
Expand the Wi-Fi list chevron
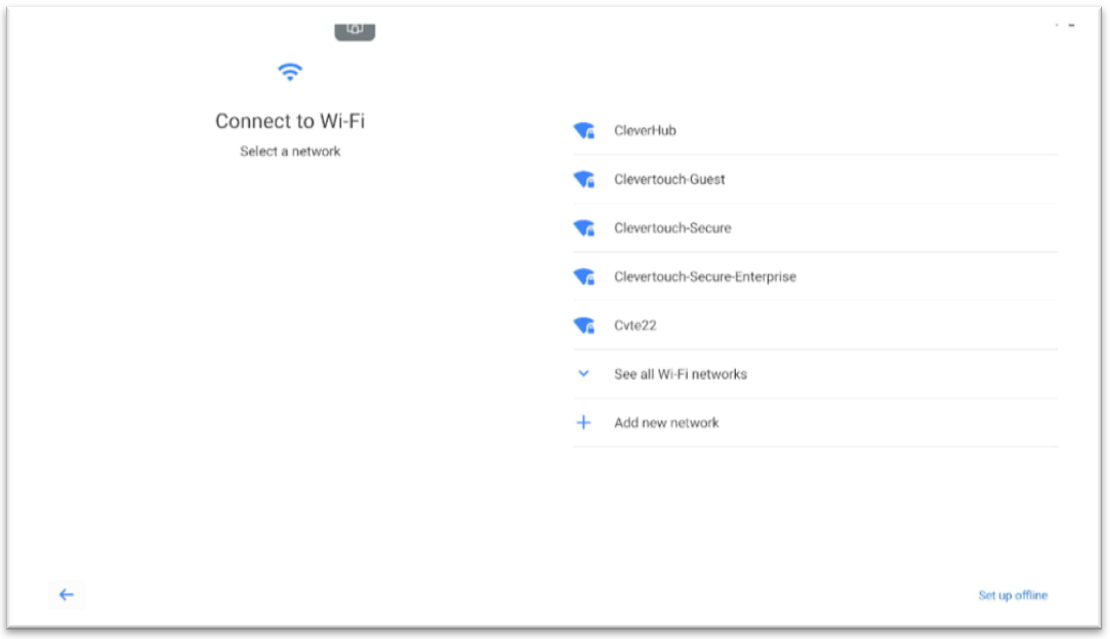(584, 374)
